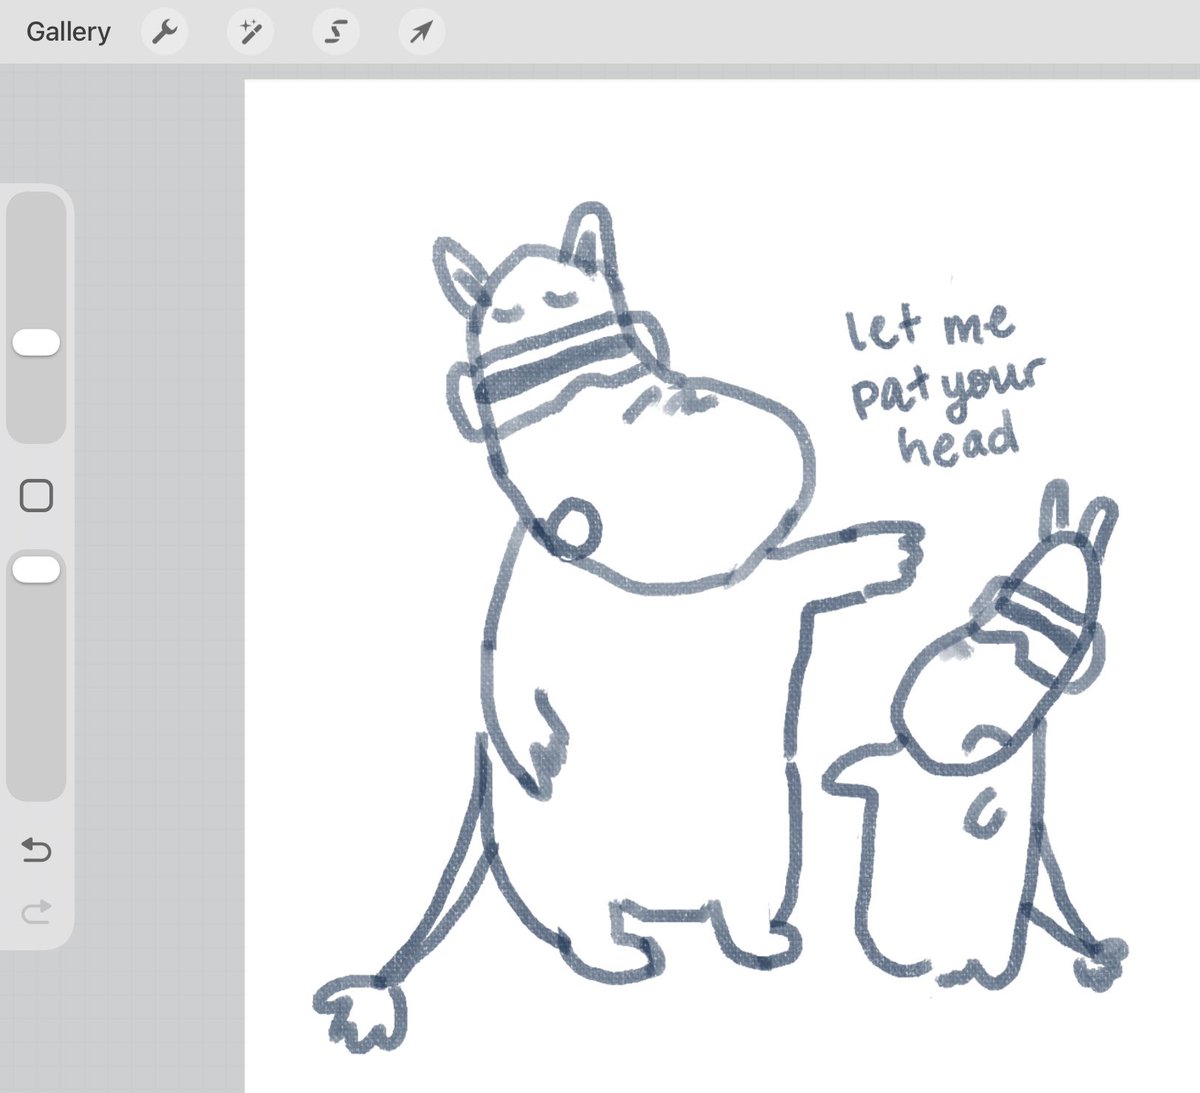1200x1093 pixels.
Task: Adjust the brush opacity slider handle
Action: [x=36, y=570]
